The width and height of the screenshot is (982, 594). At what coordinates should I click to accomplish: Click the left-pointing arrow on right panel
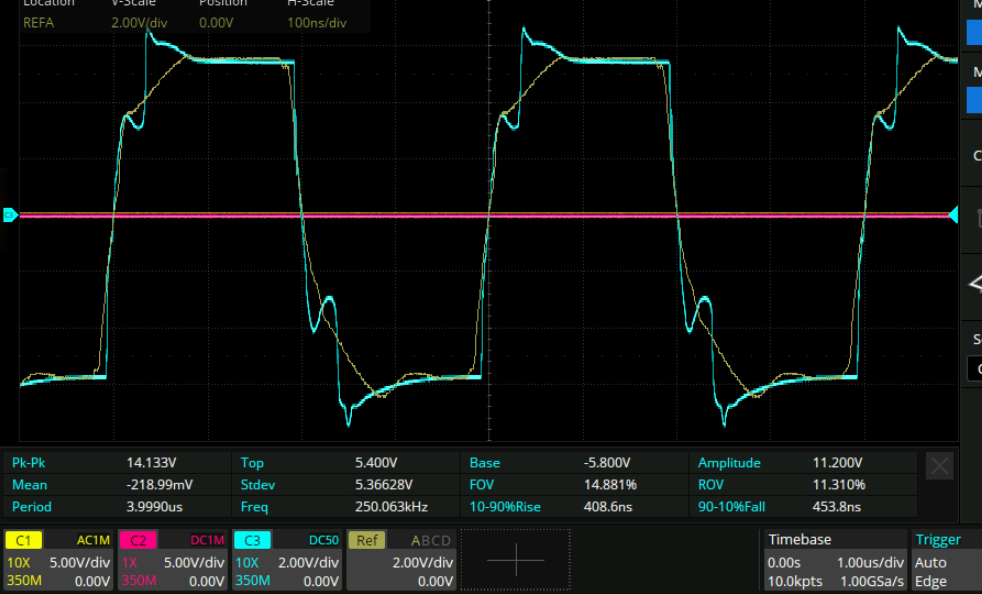pos(975,285)
